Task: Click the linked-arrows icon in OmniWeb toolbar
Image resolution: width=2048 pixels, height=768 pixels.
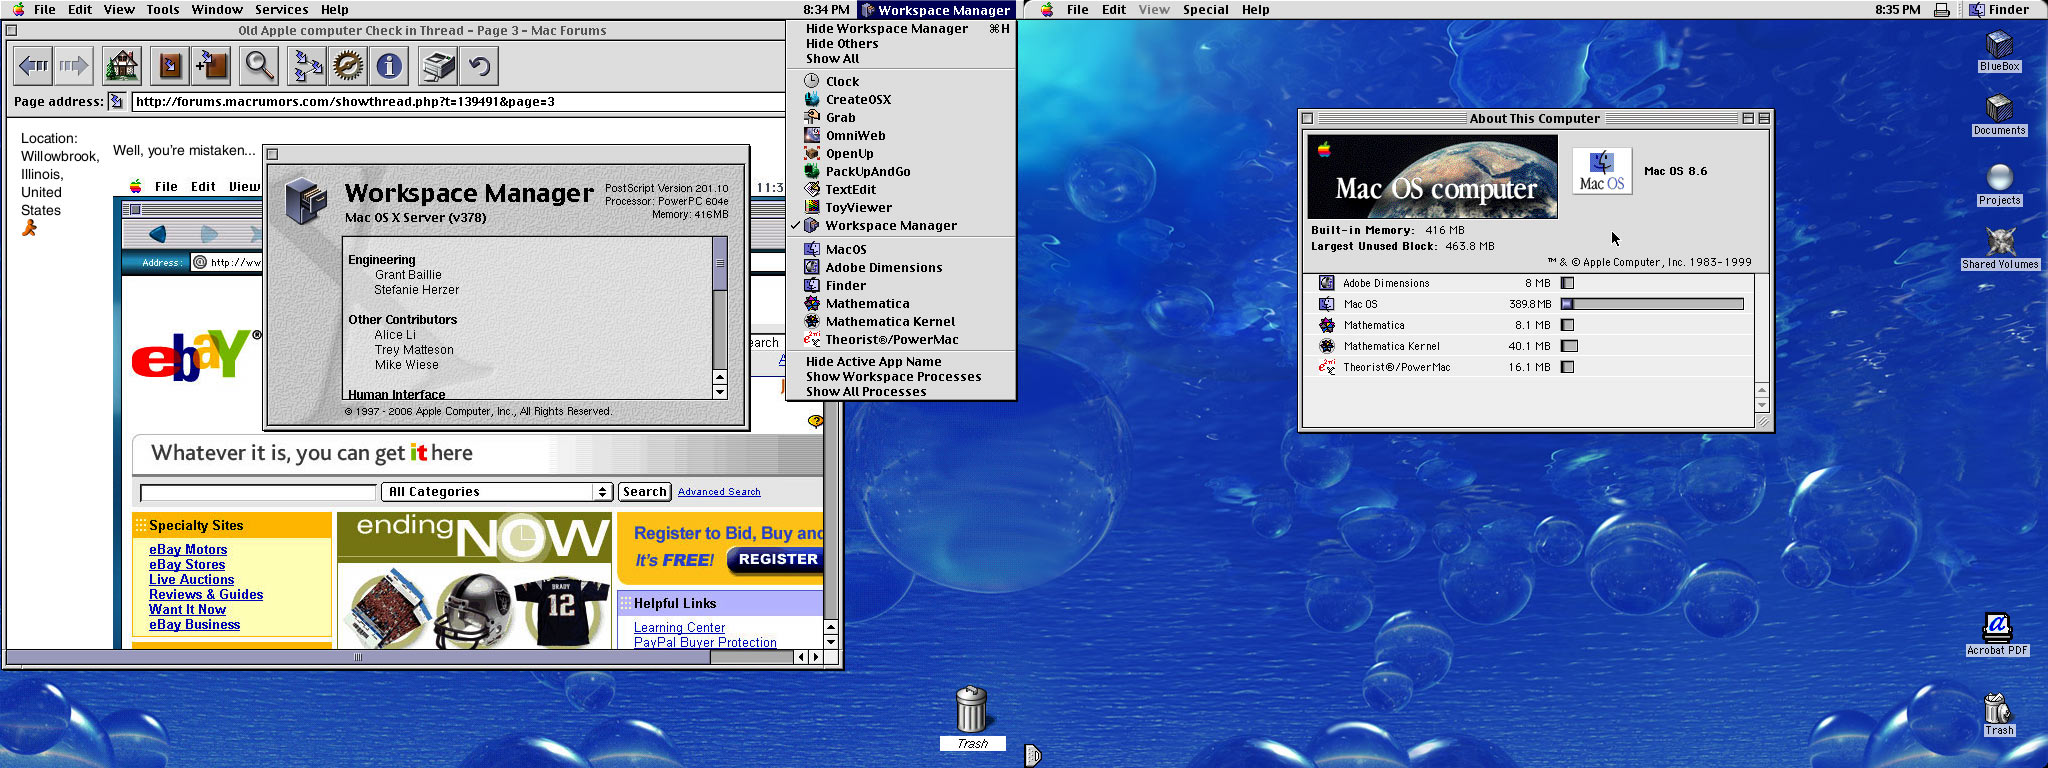Action: coord(307,66)
